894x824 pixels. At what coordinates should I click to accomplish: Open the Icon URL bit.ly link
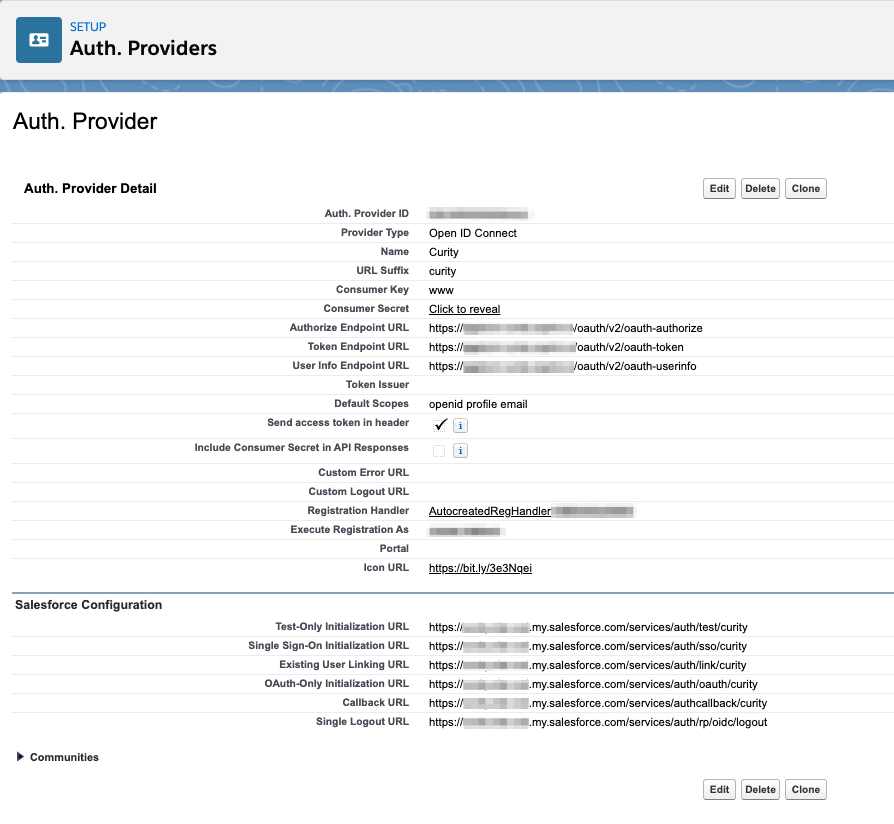(x=480, y=567)
